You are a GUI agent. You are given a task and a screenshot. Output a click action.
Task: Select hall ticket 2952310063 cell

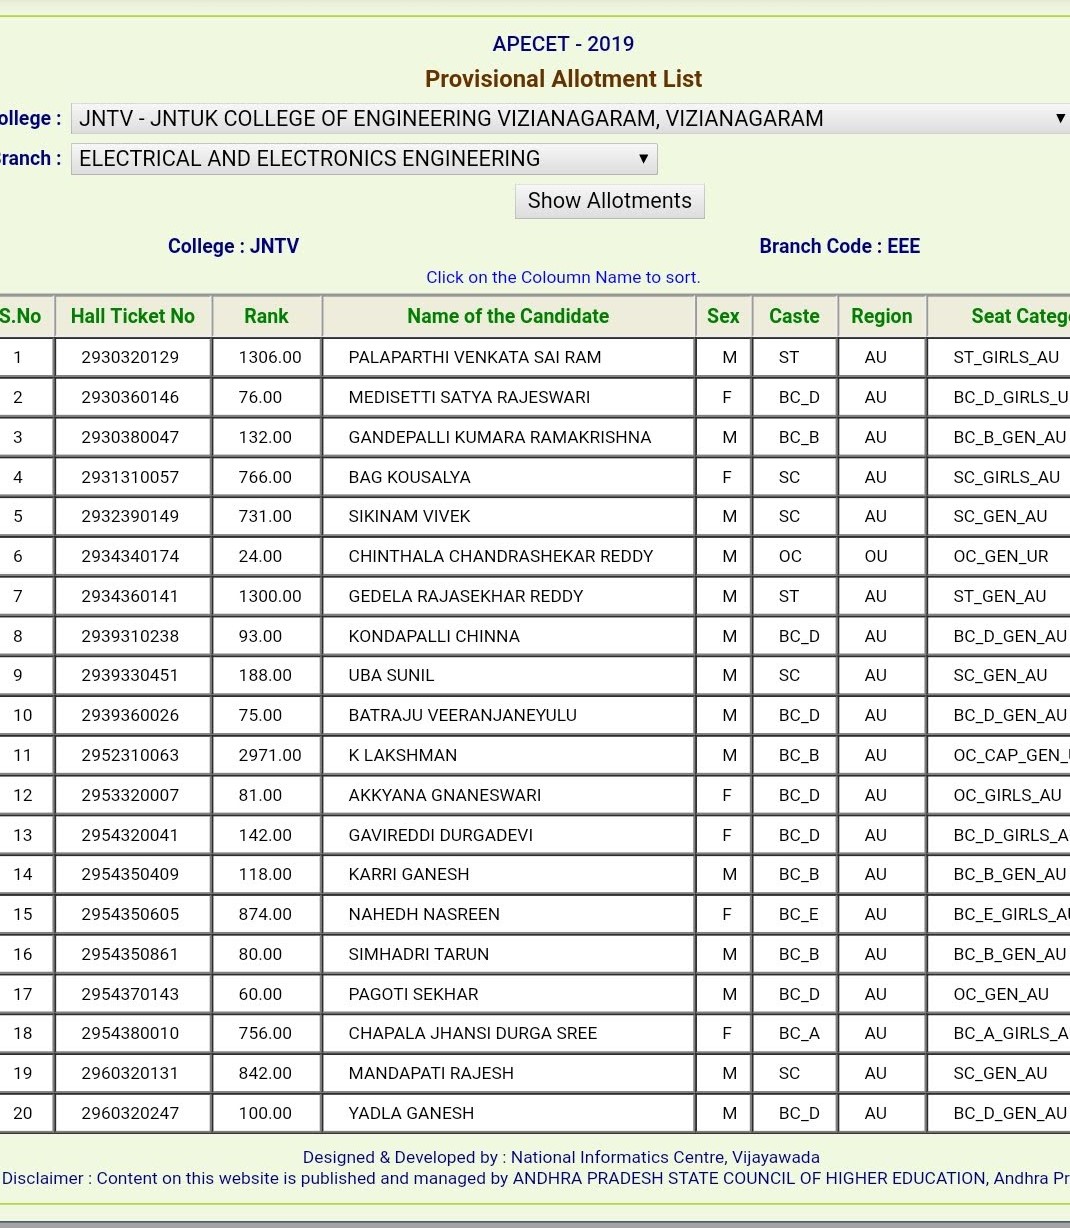[133, 755]
